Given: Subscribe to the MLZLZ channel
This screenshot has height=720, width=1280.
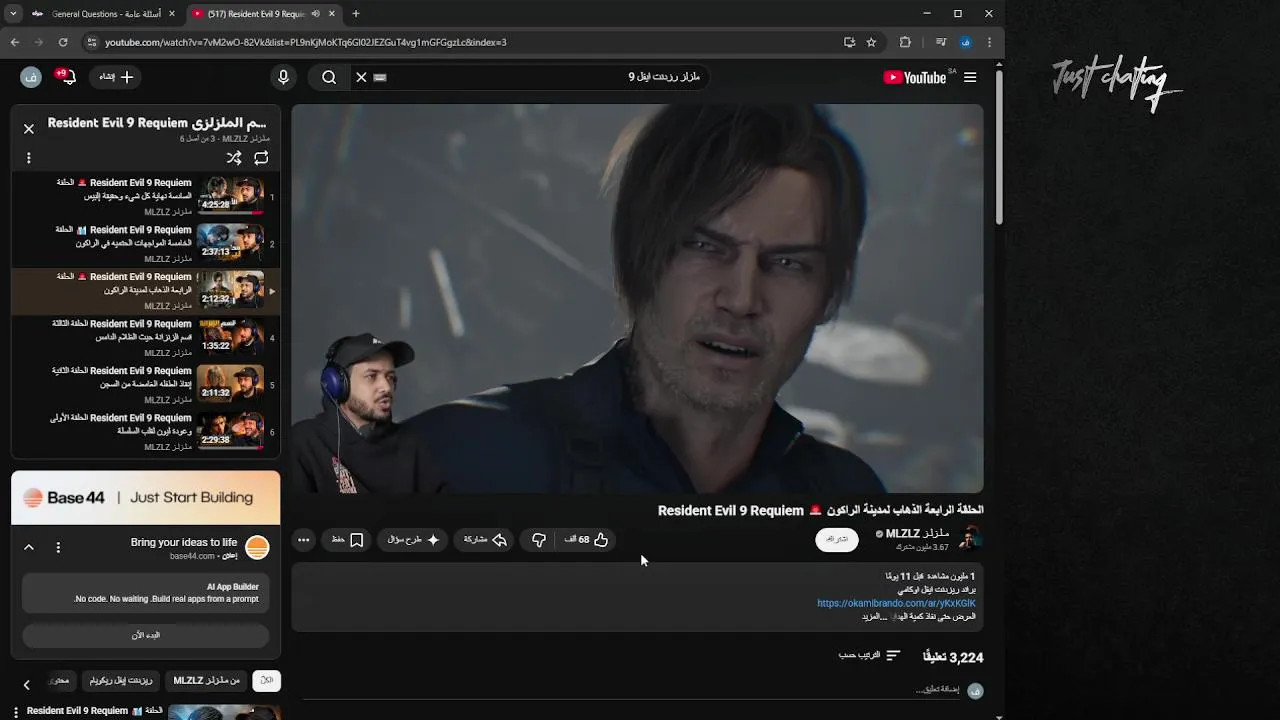Looking at the screenshot, I should [837, 539].
